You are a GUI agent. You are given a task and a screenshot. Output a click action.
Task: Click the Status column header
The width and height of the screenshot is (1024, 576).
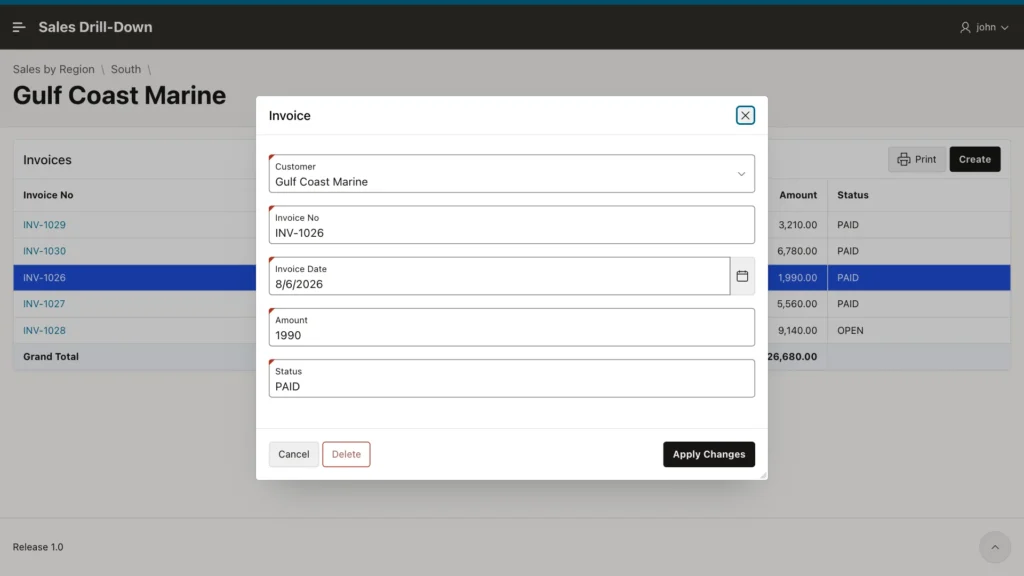coord(853,195)
